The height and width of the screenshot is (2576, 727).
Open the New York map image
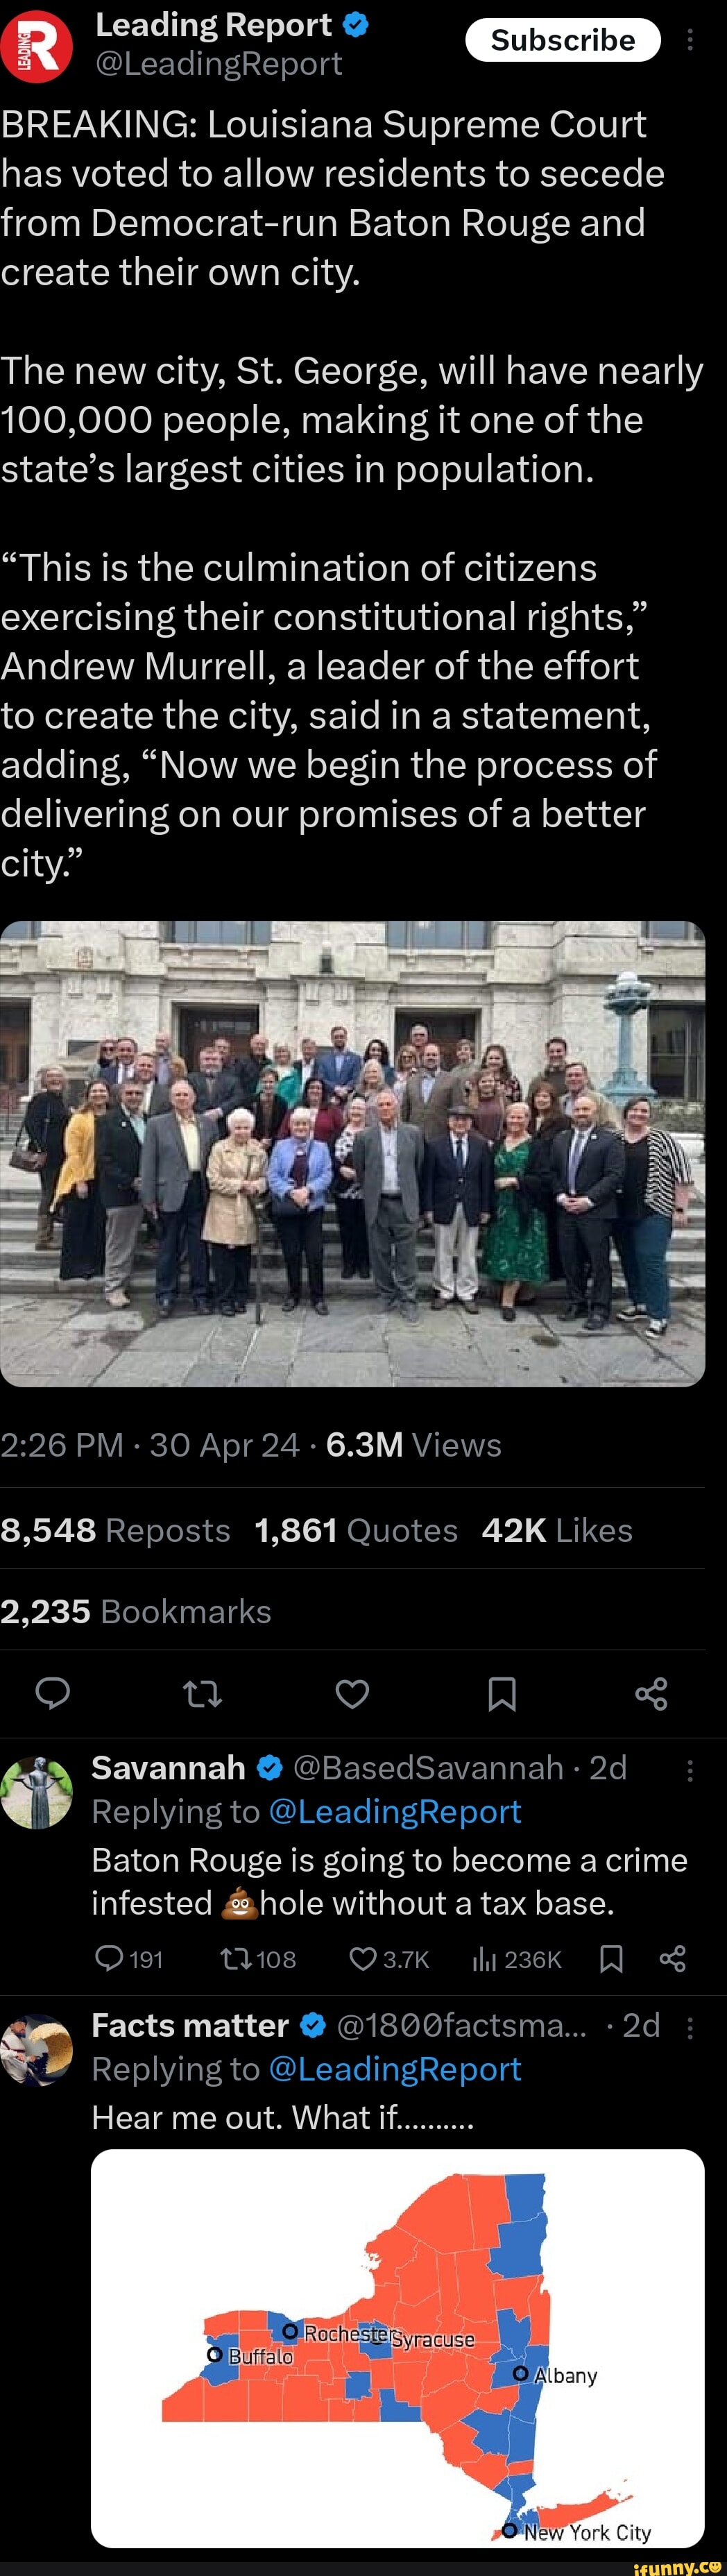coord(398,2347)
